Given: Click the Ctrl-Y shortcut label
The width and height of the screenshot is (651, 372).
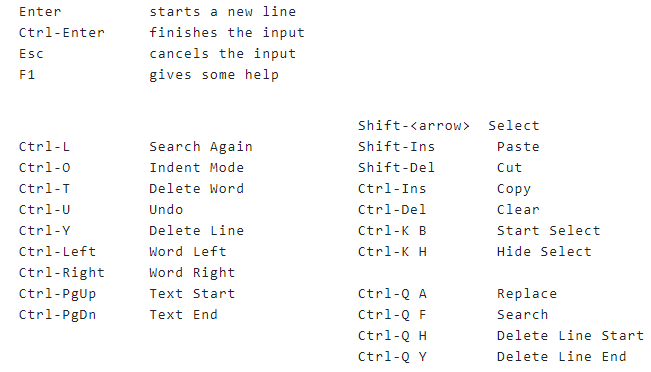Looking at the screenshot, I should coord(44,230).
